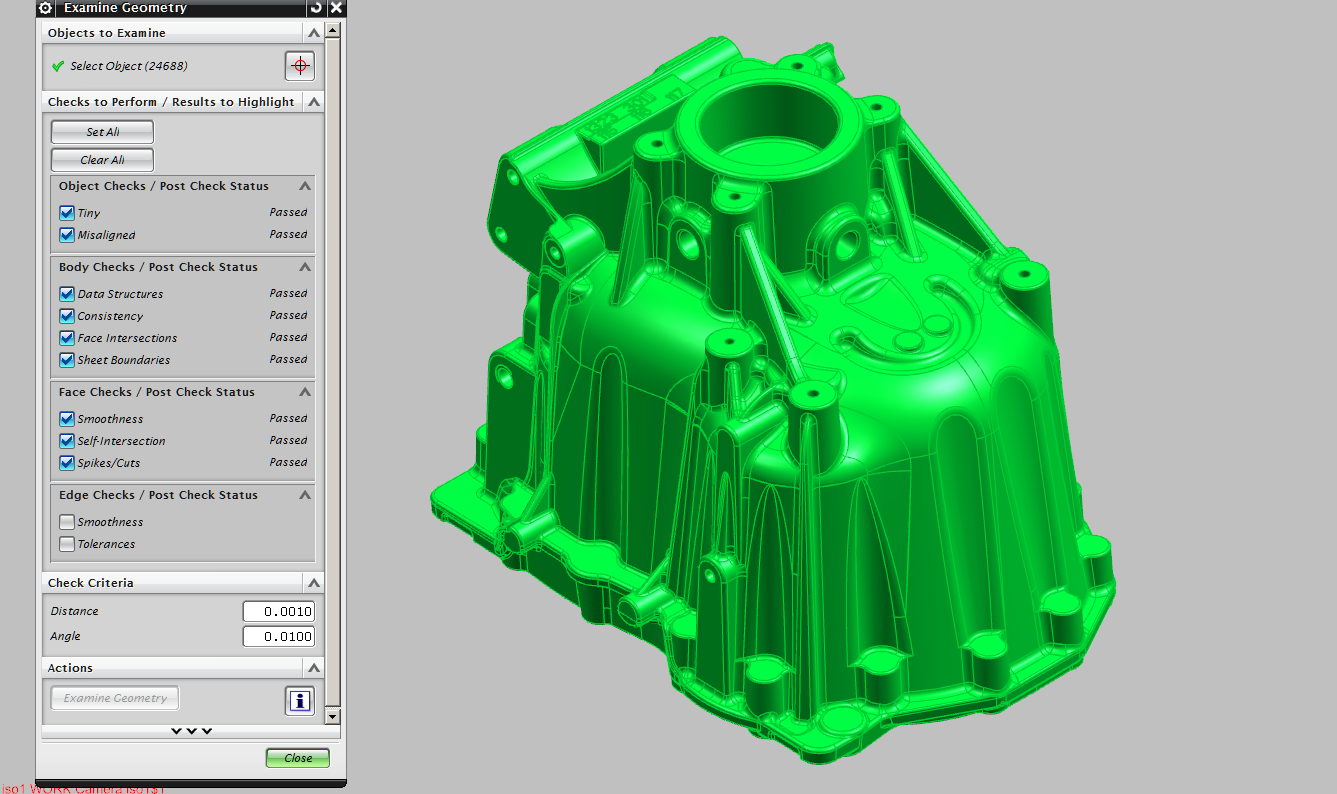Open the dialog settings gear icon
The width and height of the screenshot is (1337, 794).
tap(46, 8)
